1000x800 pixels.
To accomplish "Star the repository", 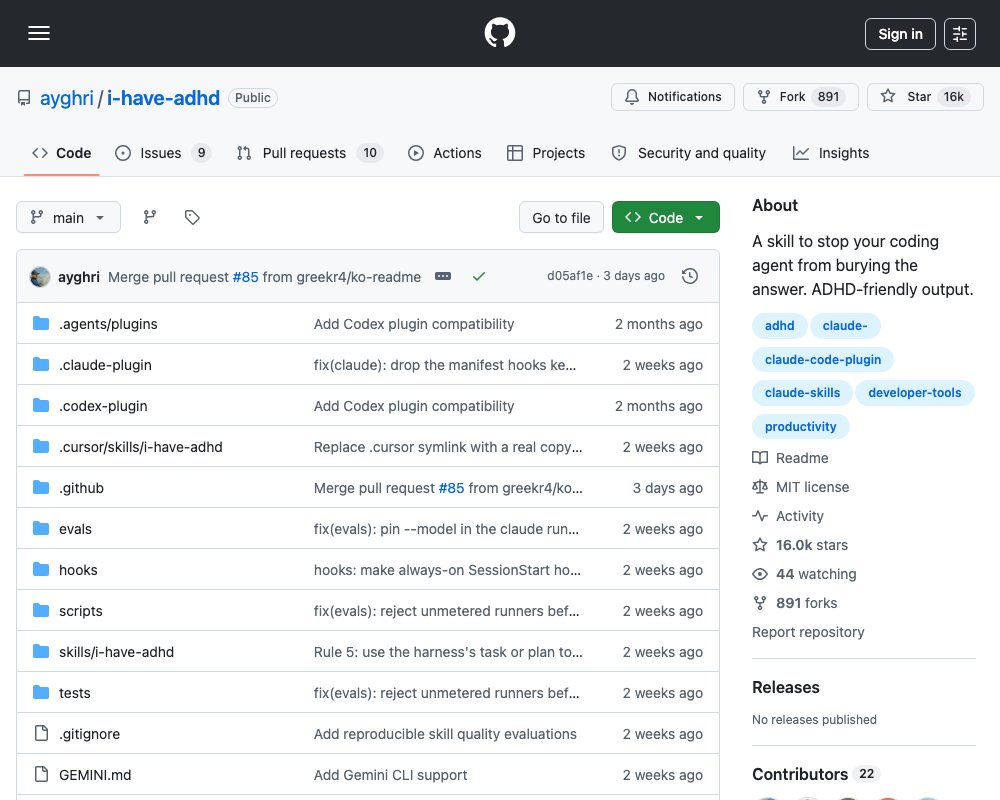I will click(x=925, y=97).
